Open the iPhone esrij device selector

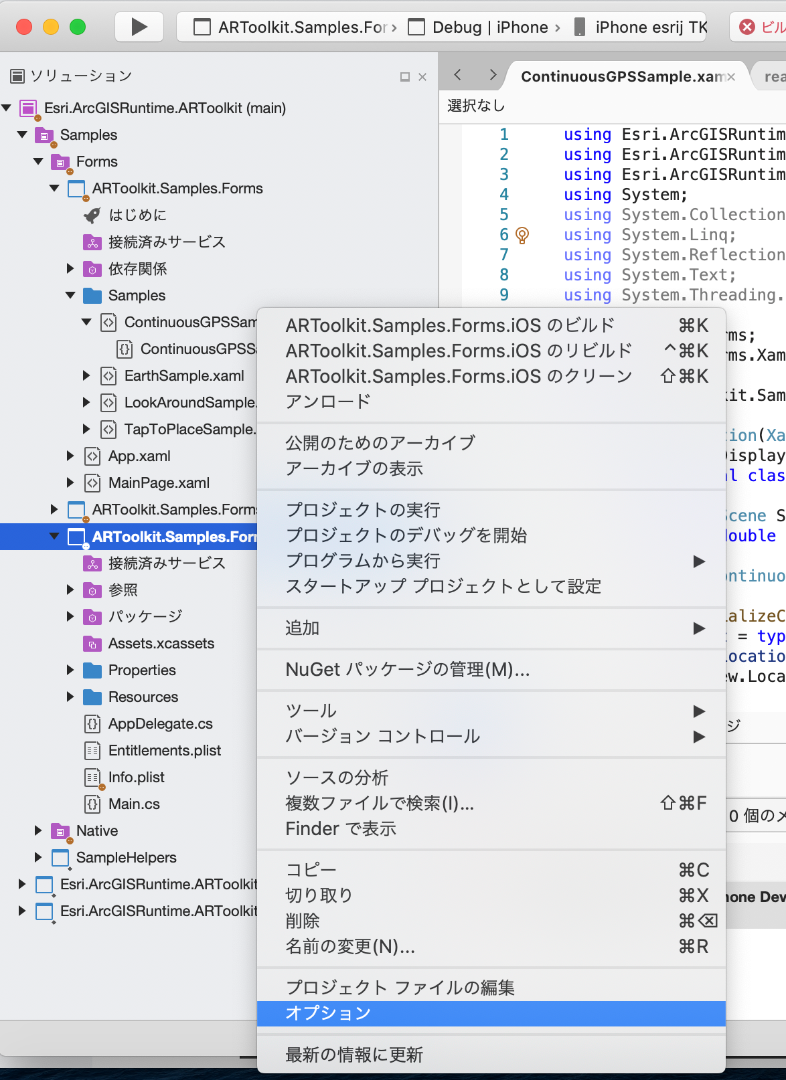point(641,28)
